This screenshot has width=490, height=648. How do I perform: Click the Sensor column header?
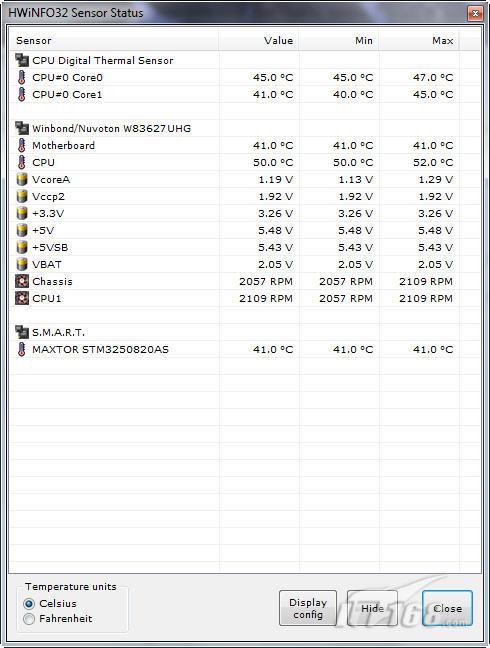[114, 40]
